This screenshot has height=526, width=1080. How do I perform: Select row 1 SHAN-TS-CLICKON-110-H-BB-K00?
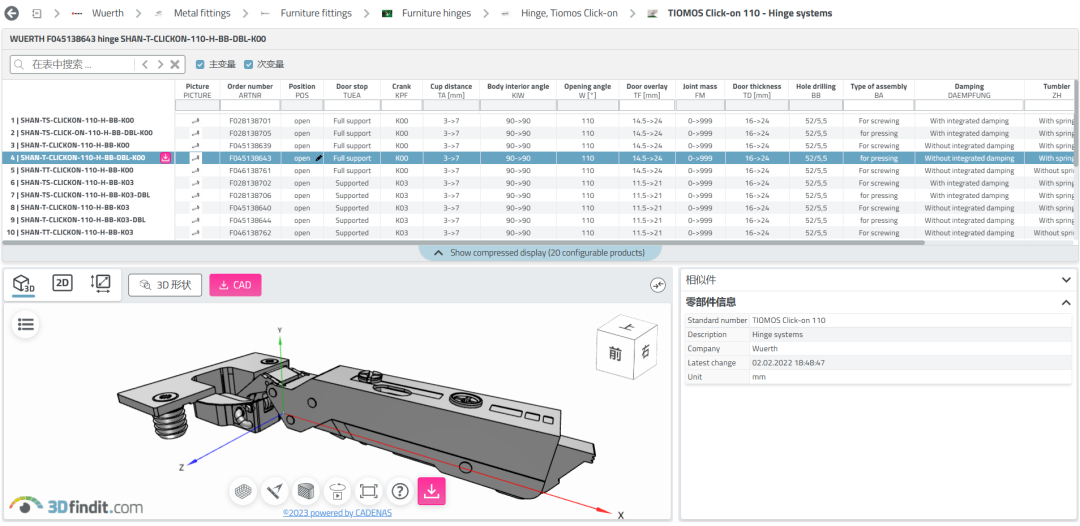click(77, 120)
